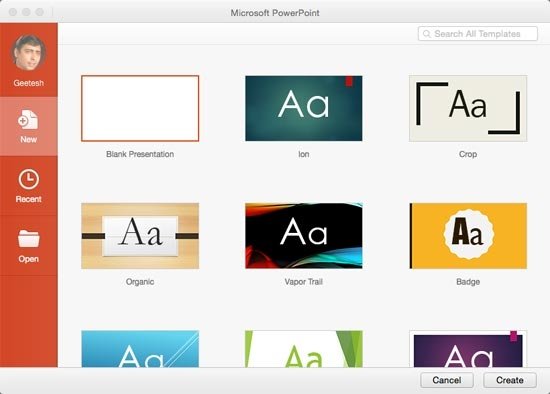Click the Vapor Trail label text

click(304, 282)
